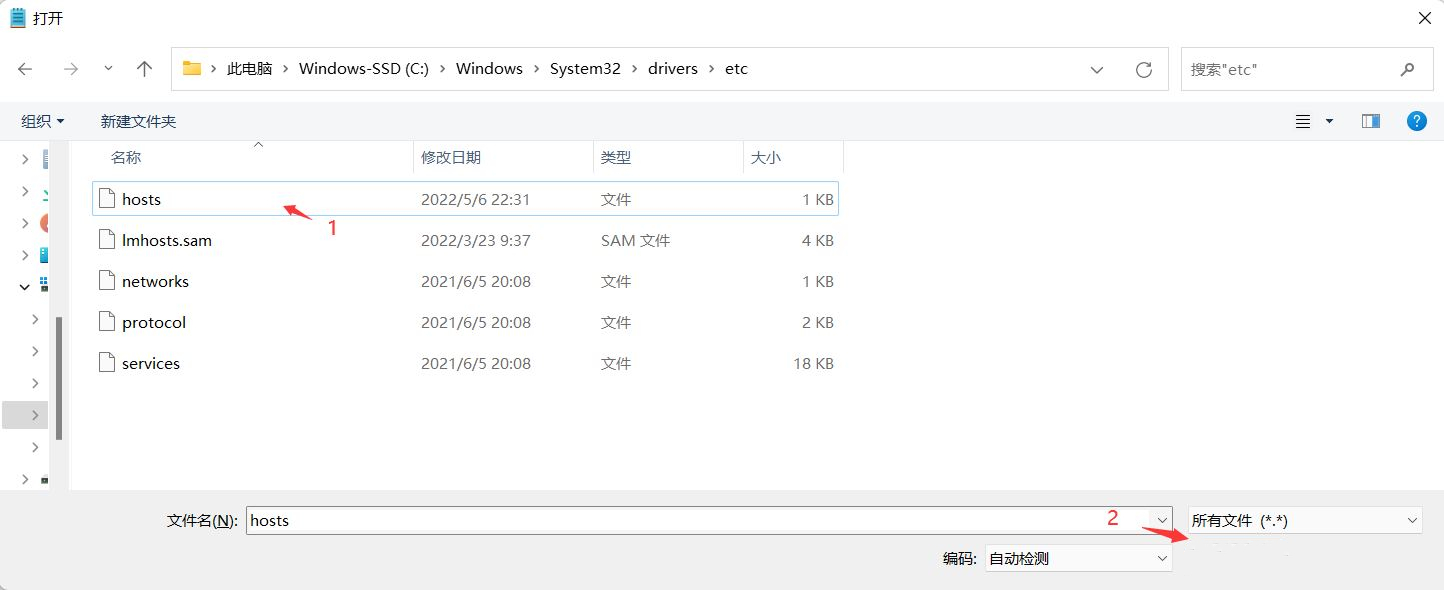The image size is (1444, 590).
Task: Open Help via the question mark icon
Action: 1416,121
